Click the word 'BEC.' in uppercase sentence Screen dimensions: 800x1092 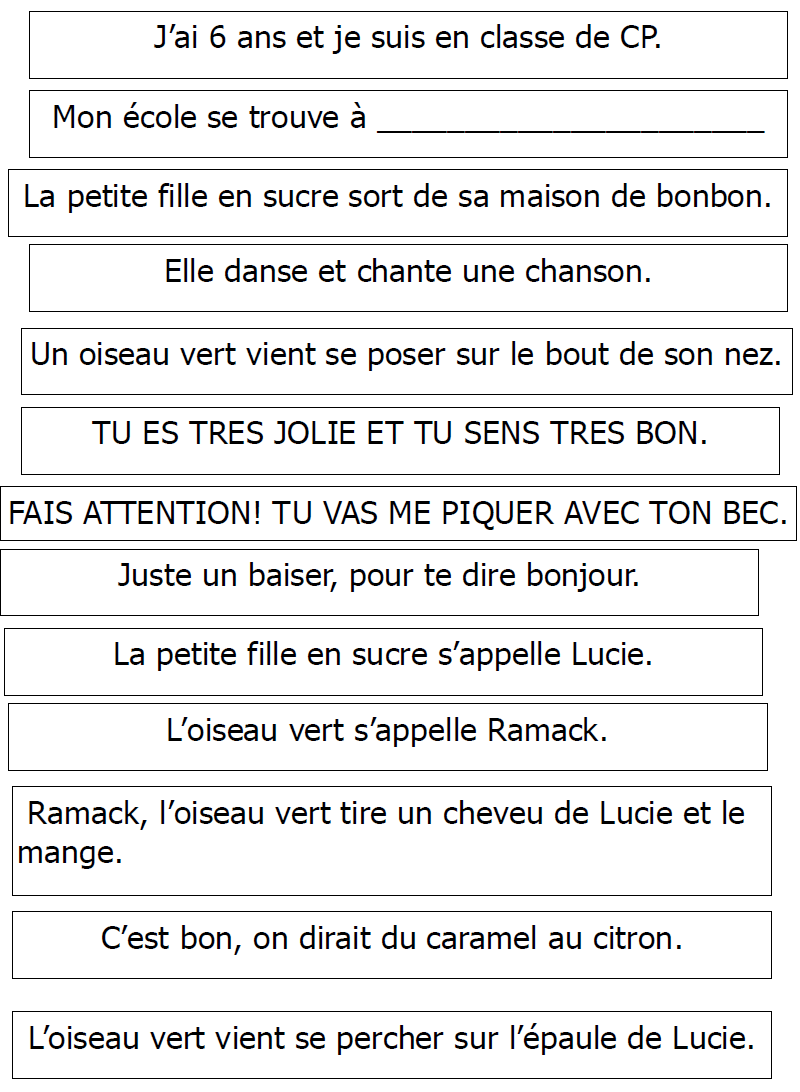point(754,515)
